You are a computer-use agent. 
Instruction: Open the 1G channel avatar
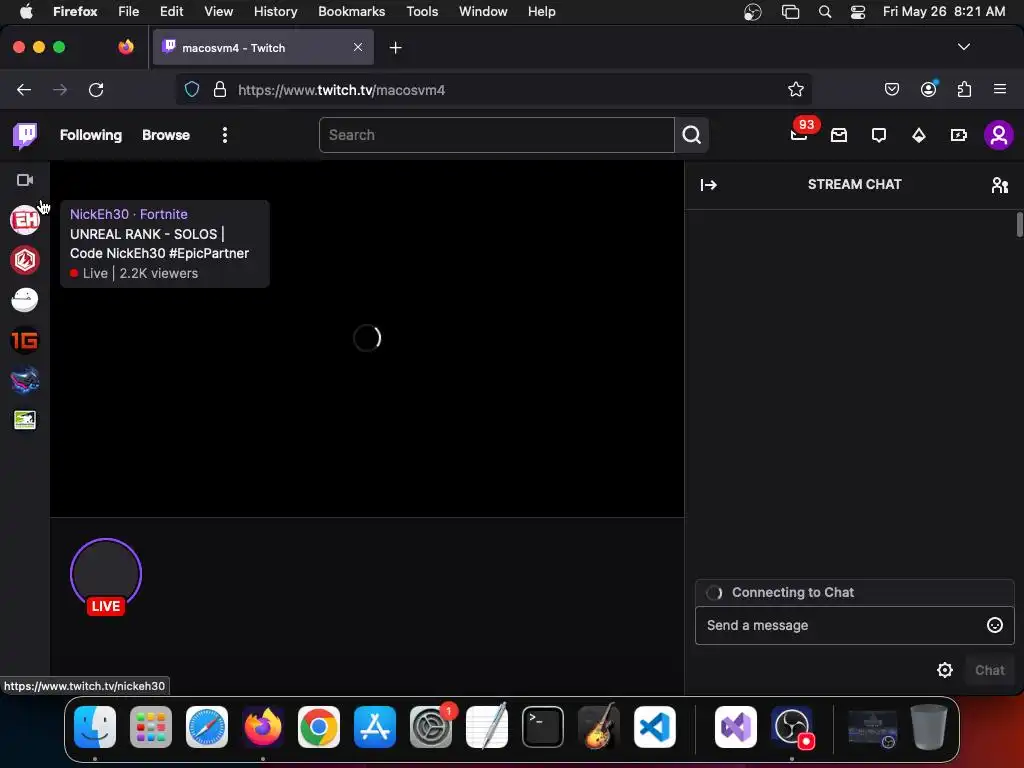tap(25, 340)
